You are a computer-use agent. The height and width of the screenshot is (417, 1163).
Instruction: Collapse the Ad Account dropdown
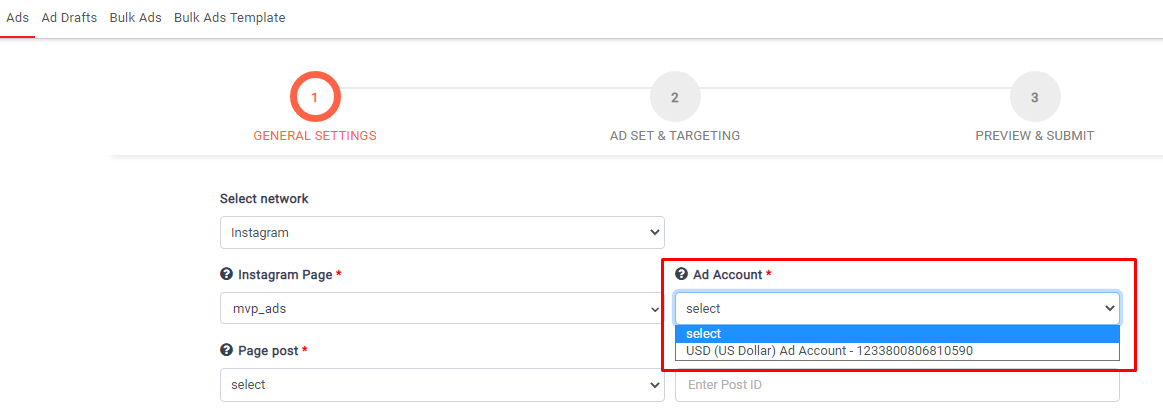pyautogui.click(x=897, y=309)
